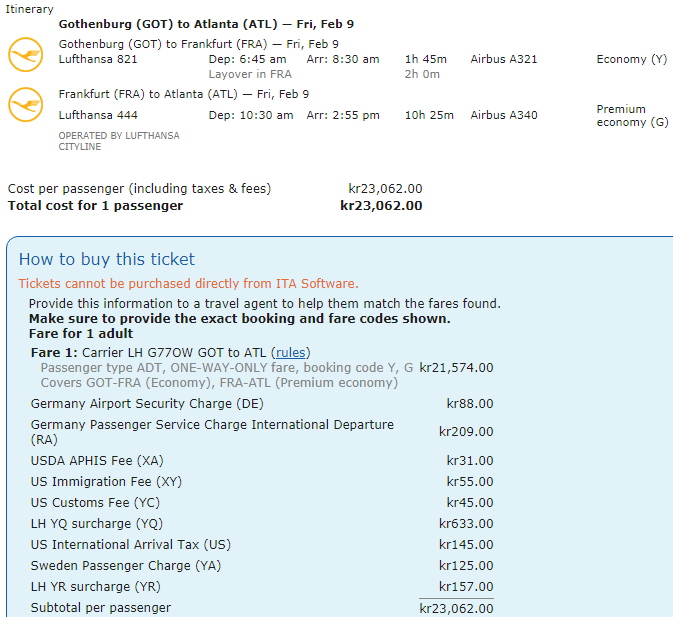Click cabin class 'Economy (Y)'
The image size is (673, 617).
632,59
